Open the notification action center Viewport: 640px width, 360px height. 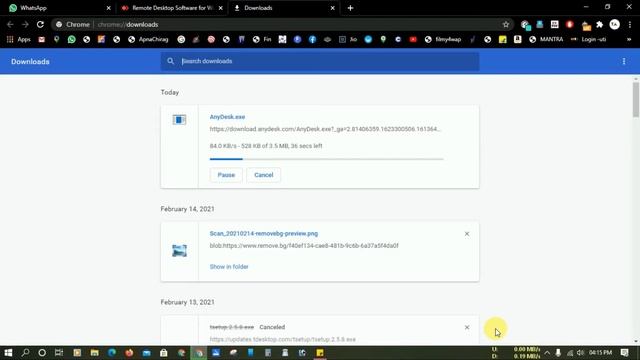pos(624,353)
